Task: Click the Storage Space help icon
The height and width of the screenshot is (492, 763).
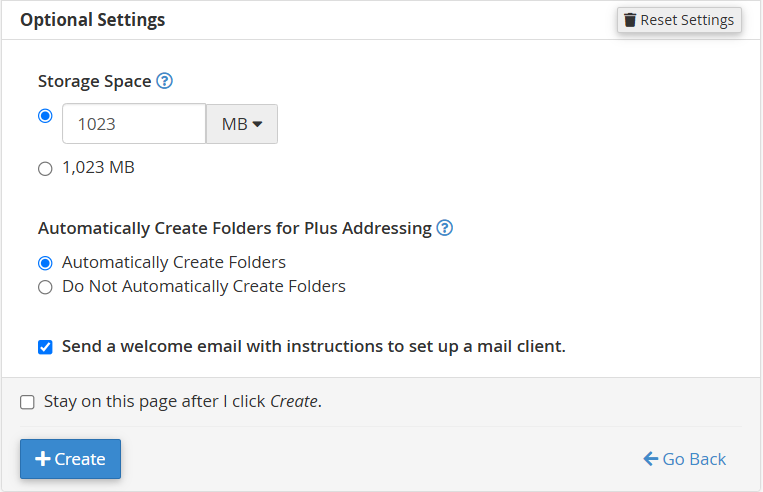Action: tap(165, 81)
